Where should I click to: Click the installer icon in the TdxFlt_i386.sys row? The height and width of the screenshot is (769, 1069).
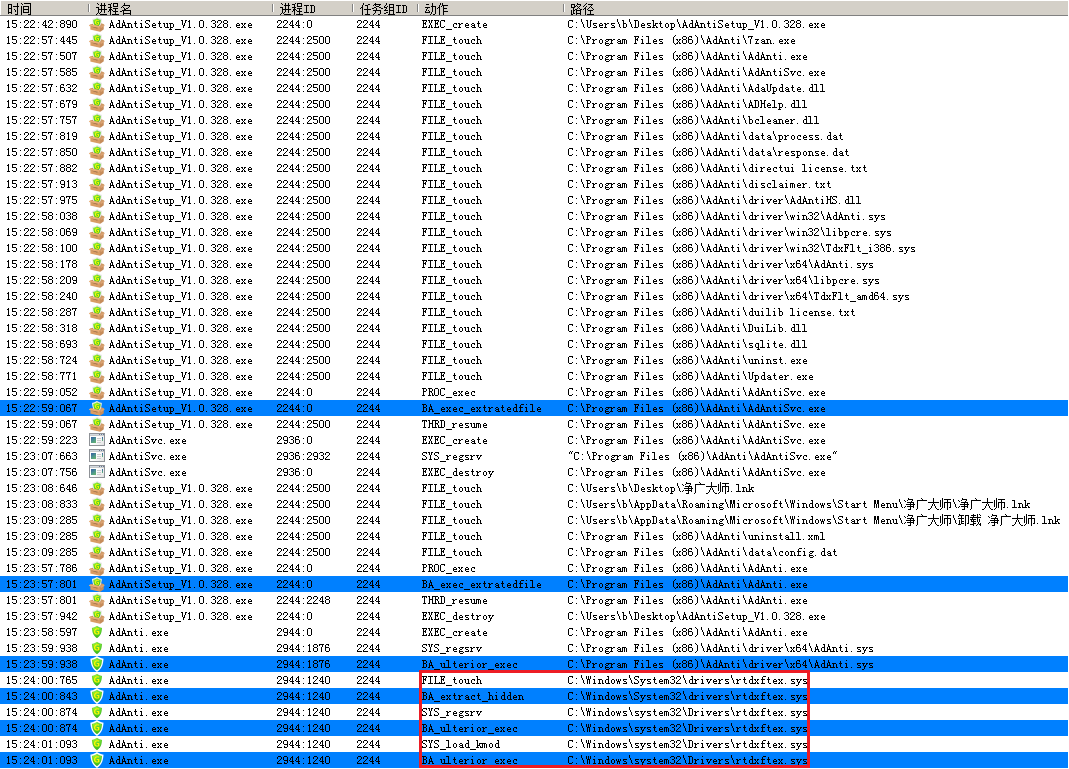(97, 248)
